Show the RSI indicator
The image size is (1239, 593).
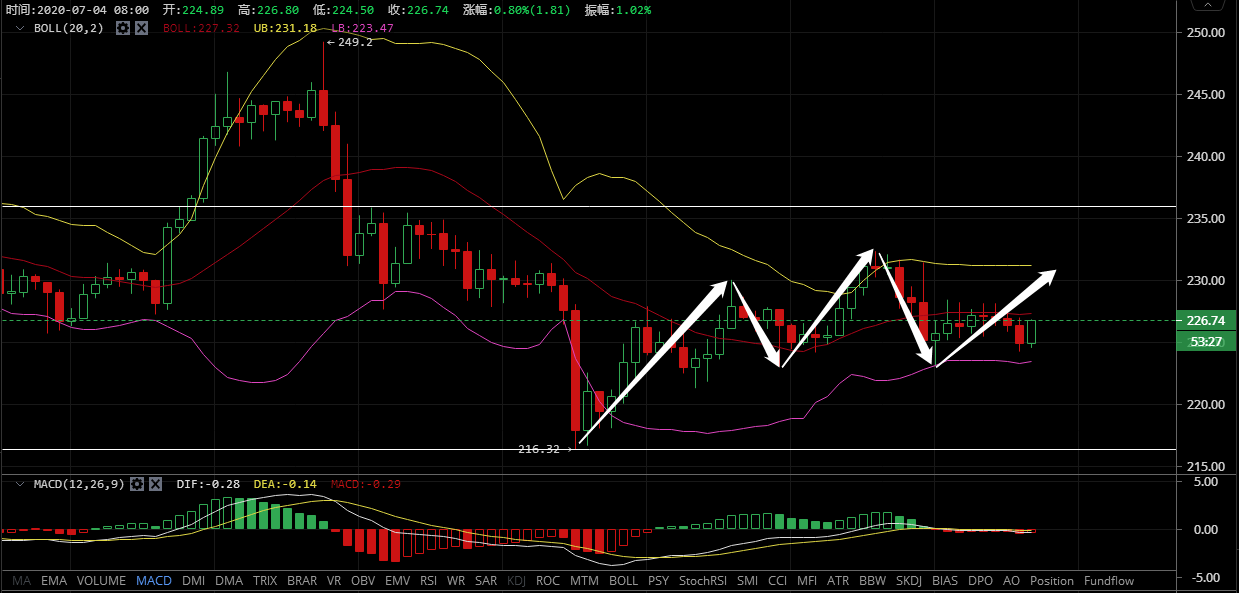(x=428, y=580)
